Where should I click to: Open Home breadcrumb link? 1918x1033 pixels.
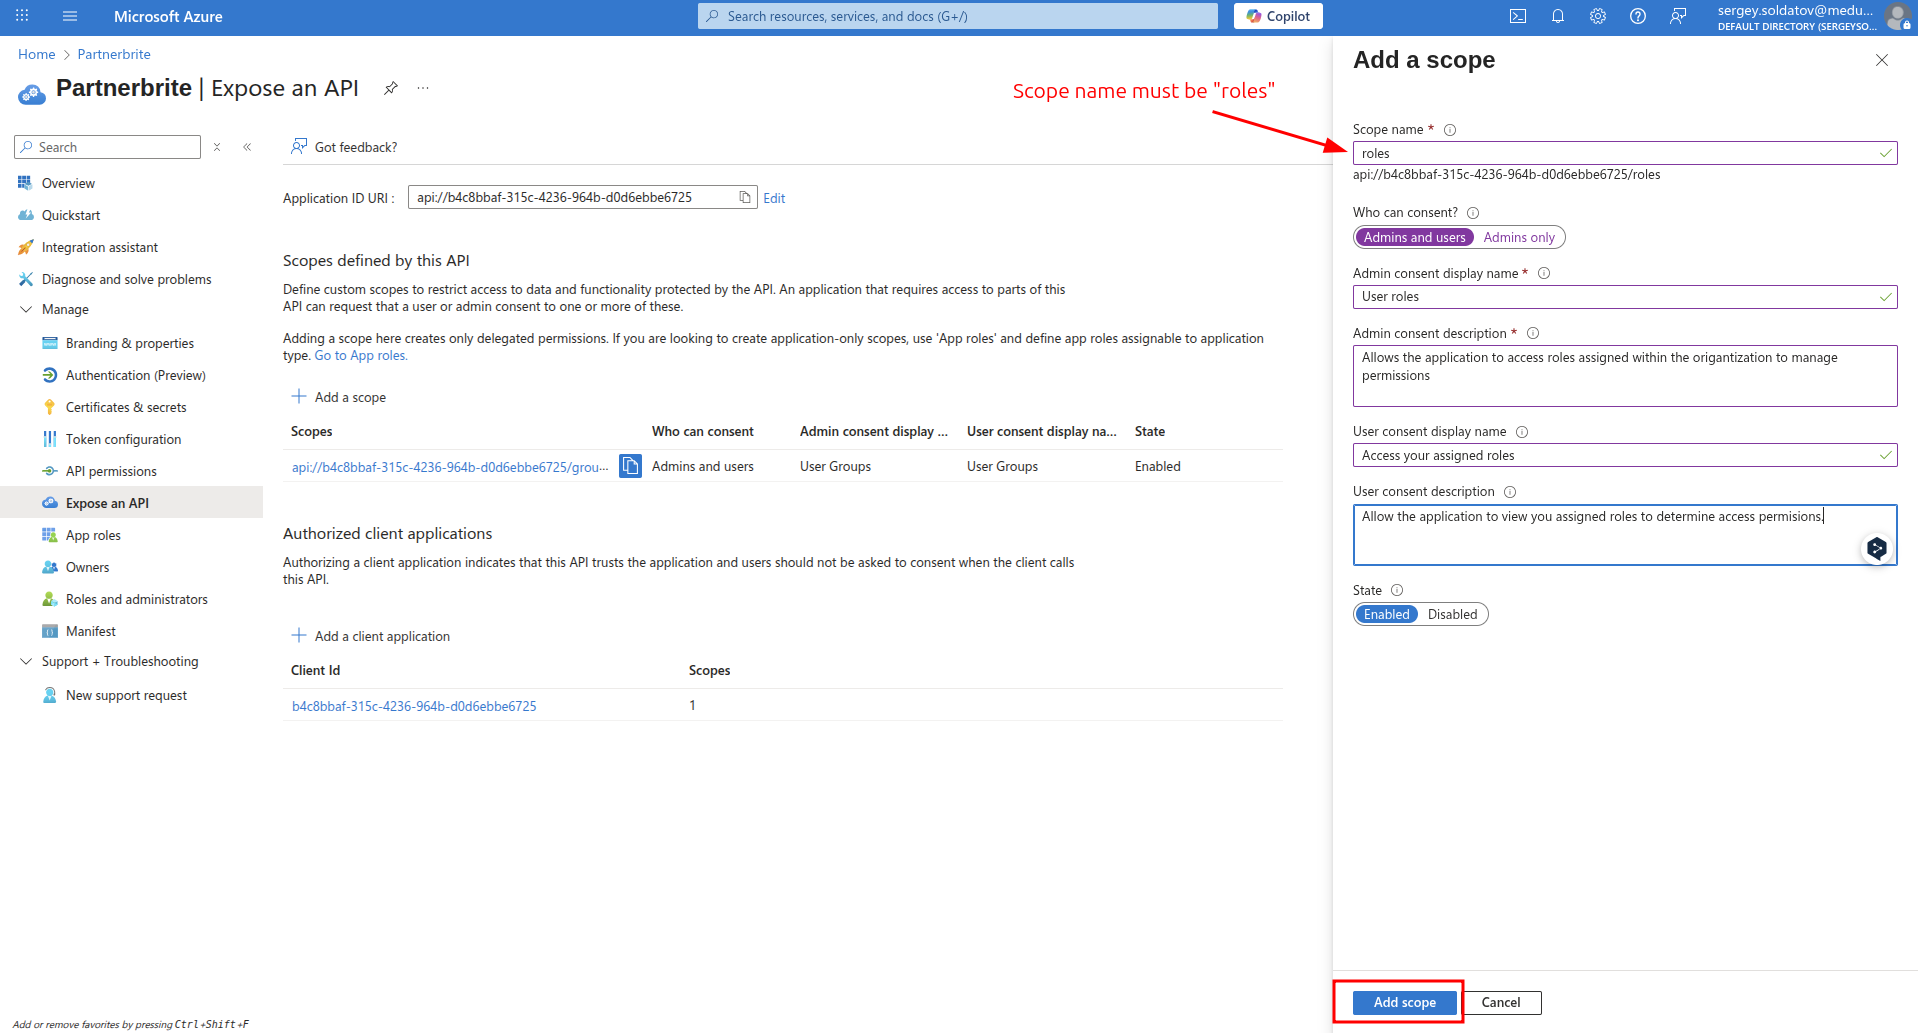pos(37,54)
